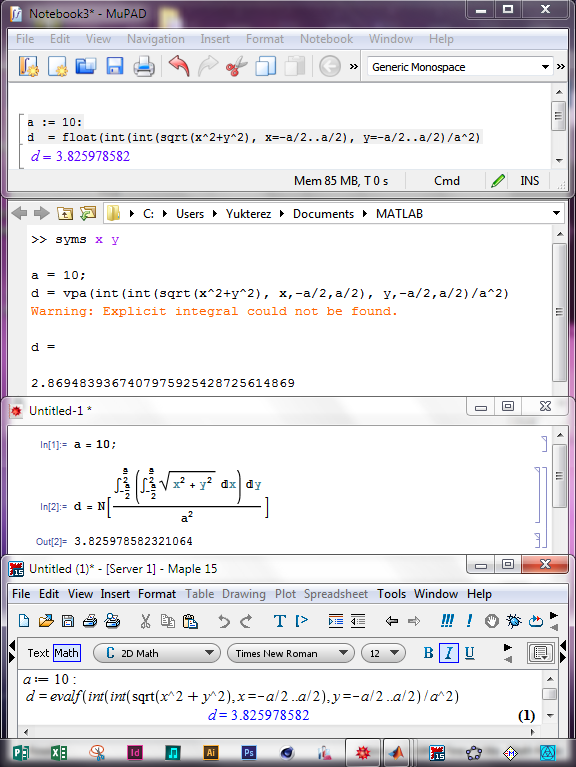The width and height of the screenshot is (576, 767).
Task: Click Yukterez folder in MATLAB path
Action: (x=248, y=214)
